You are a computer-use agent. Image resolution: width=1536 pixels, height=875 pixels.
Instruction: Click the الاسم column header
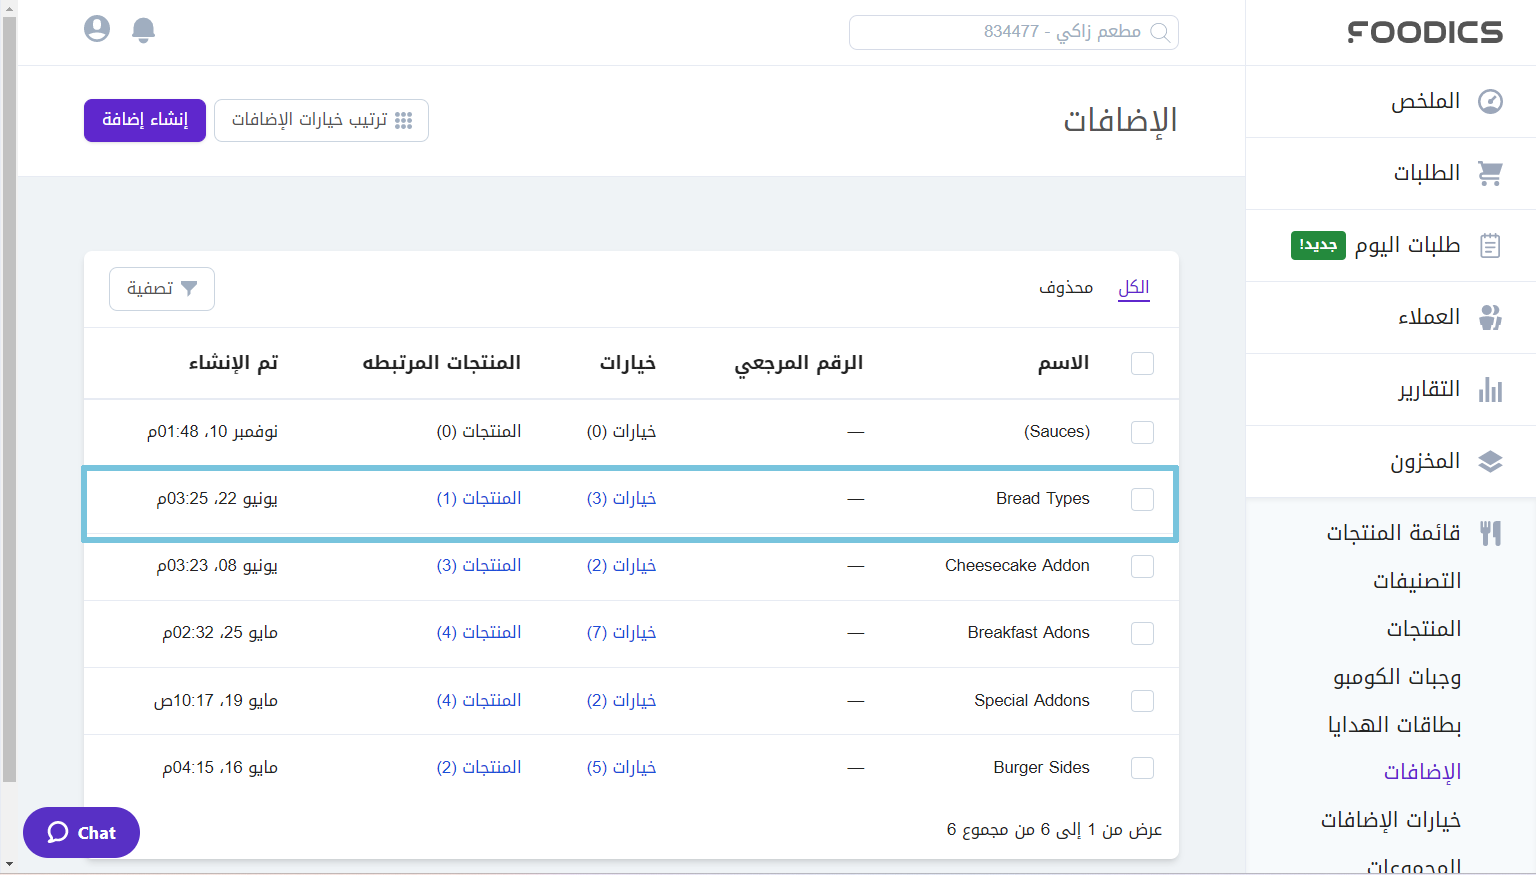click(x=1063, y=363)
